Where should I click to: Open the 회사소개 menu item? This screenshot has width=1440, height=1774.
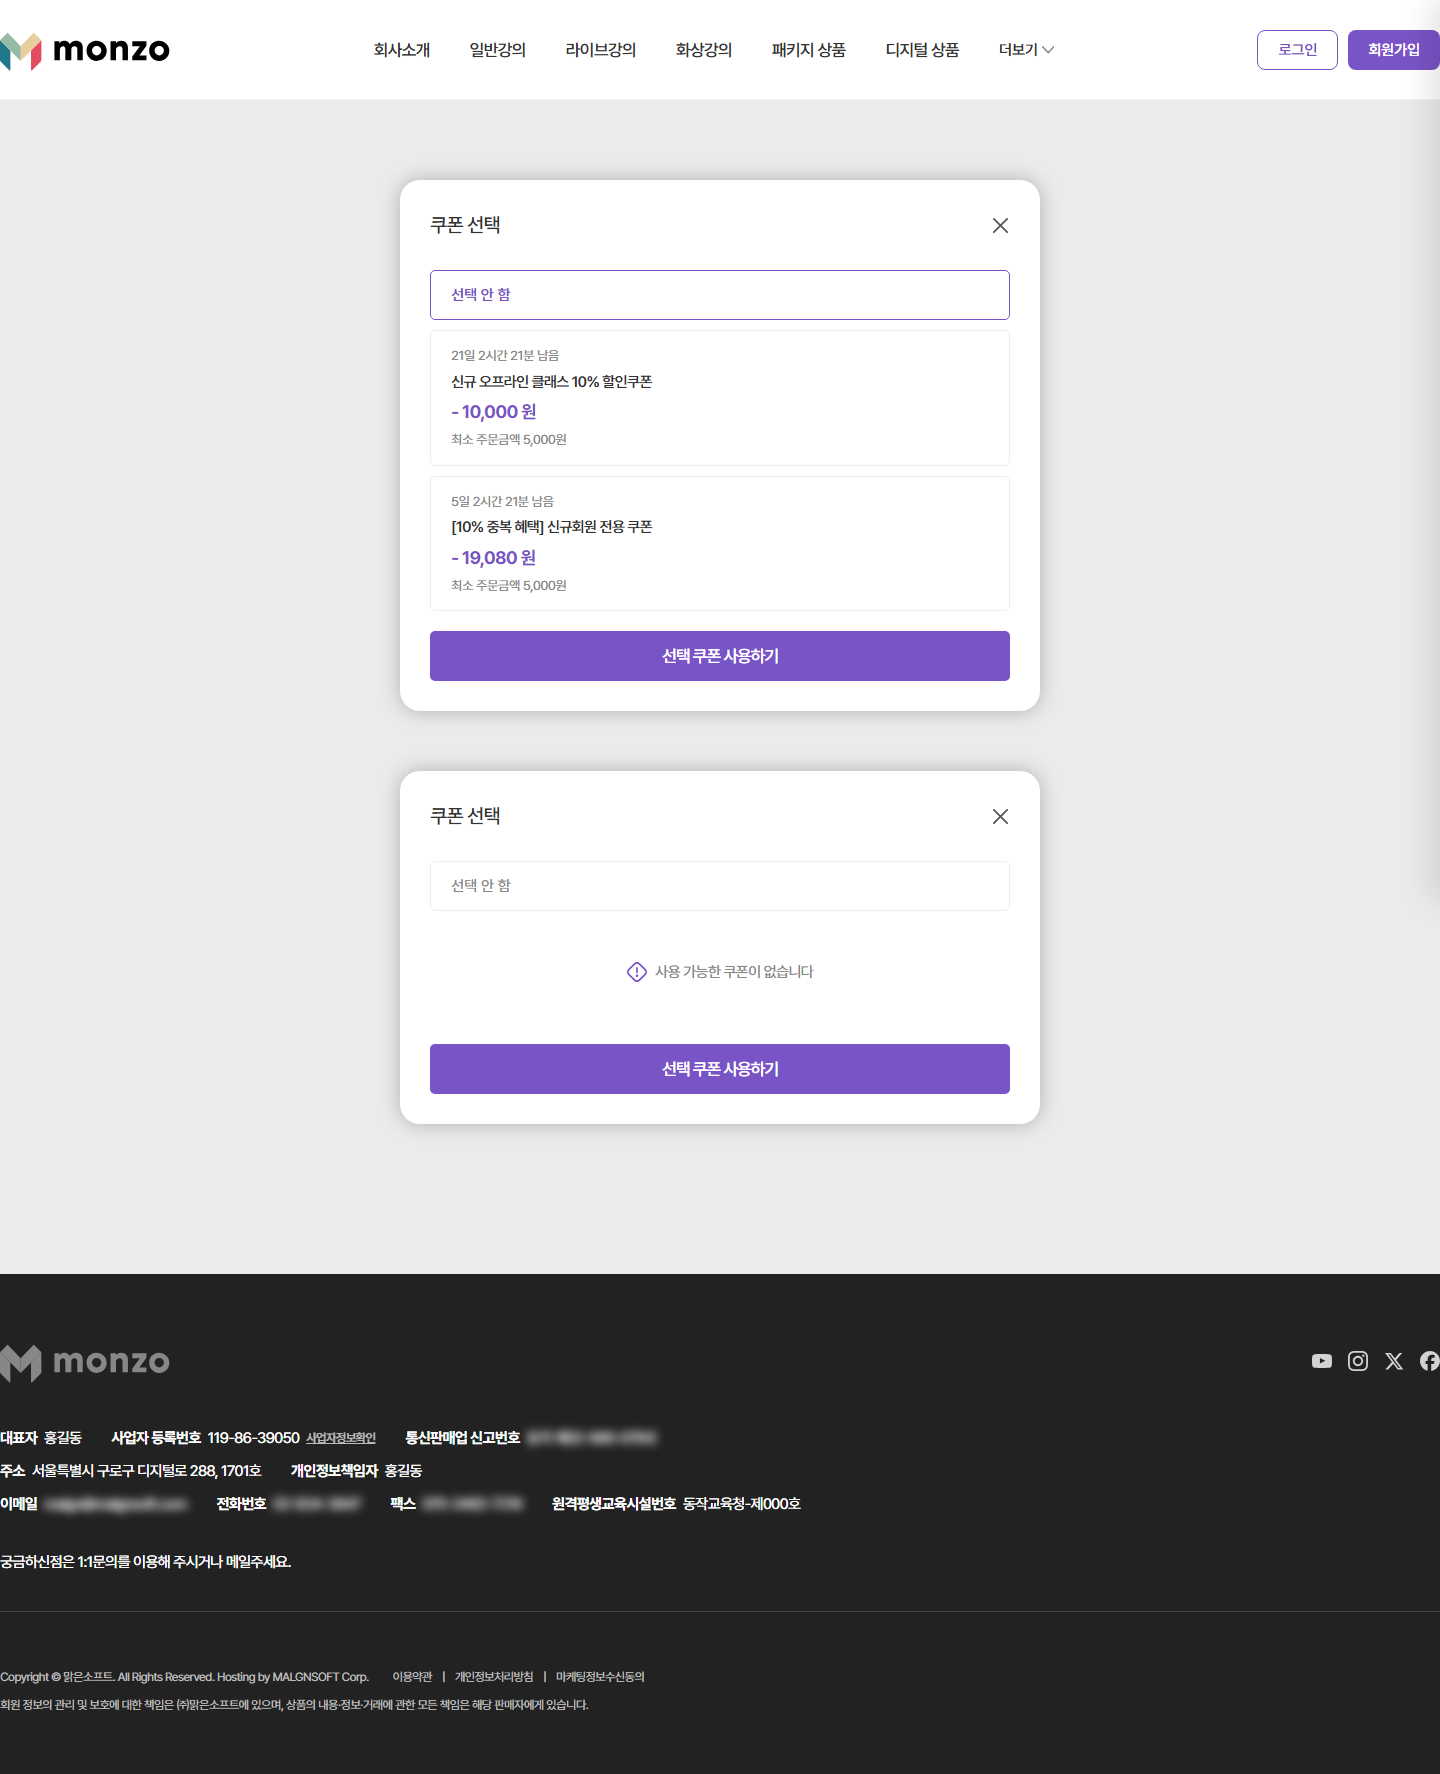[402, 50]
